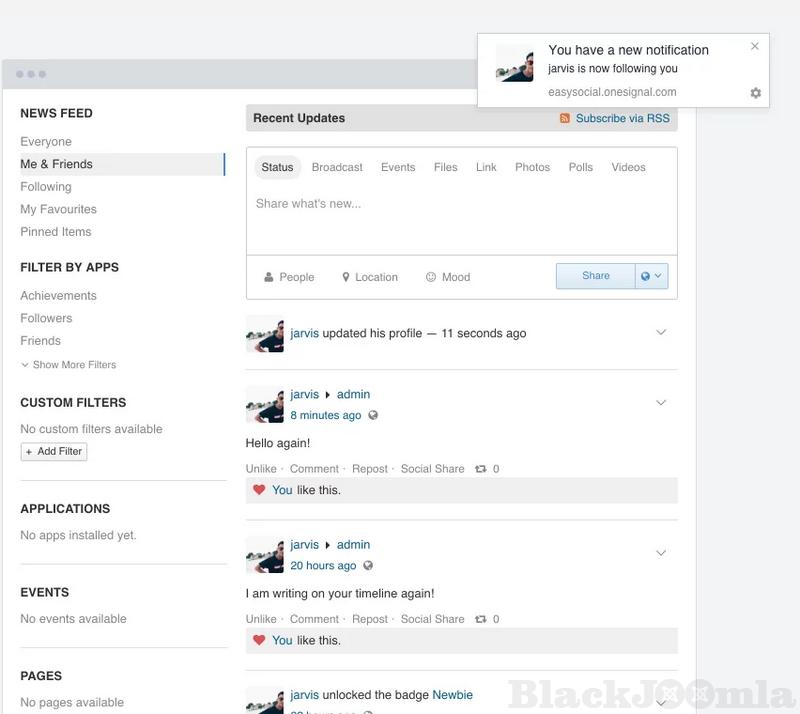Expand options for profile update post
Viewport: 800px width, 714px height.
pyautogui.click(x=660, y=333)
